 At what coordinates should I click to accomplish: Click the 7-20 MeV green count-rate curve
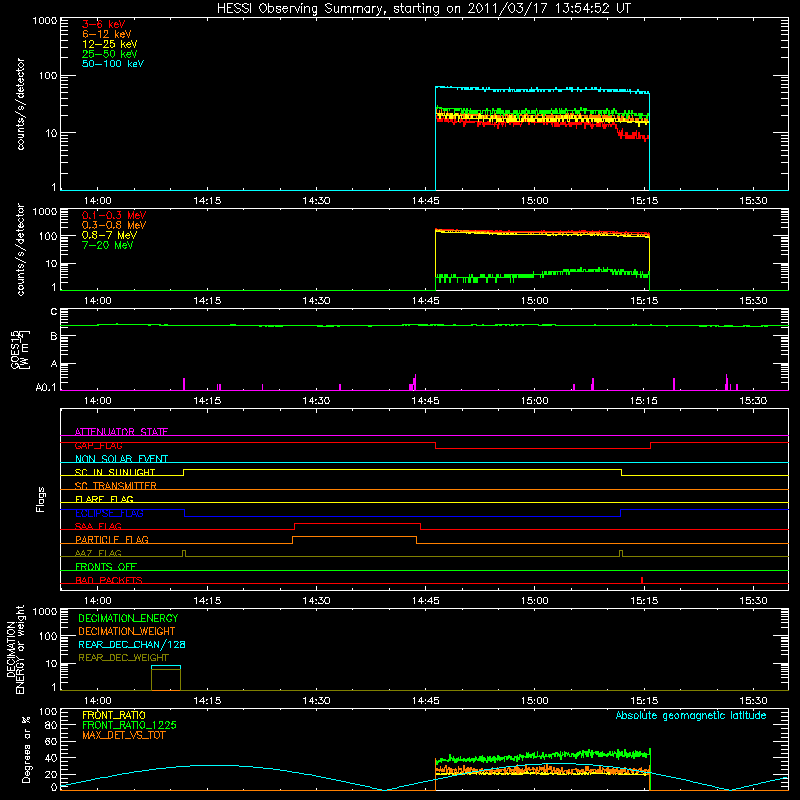[542, 274]
